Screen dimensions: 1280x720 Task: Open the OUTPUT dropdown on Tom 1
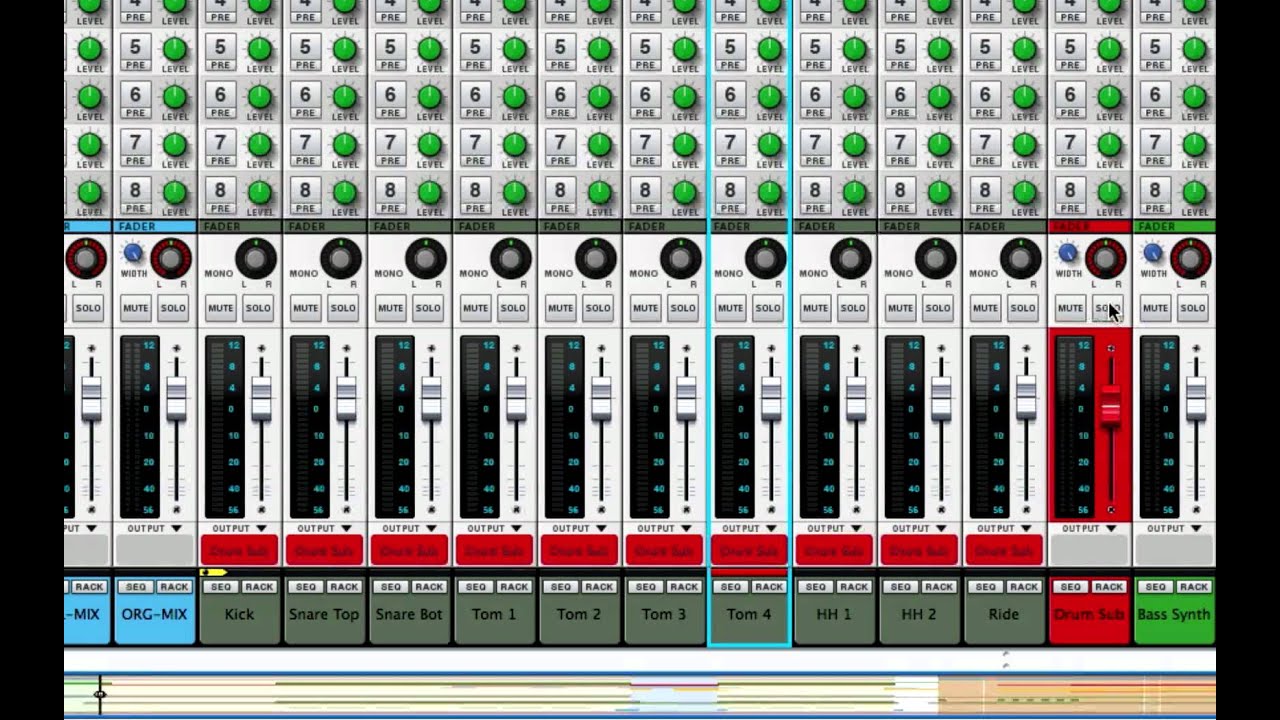[x=495, y=528]
